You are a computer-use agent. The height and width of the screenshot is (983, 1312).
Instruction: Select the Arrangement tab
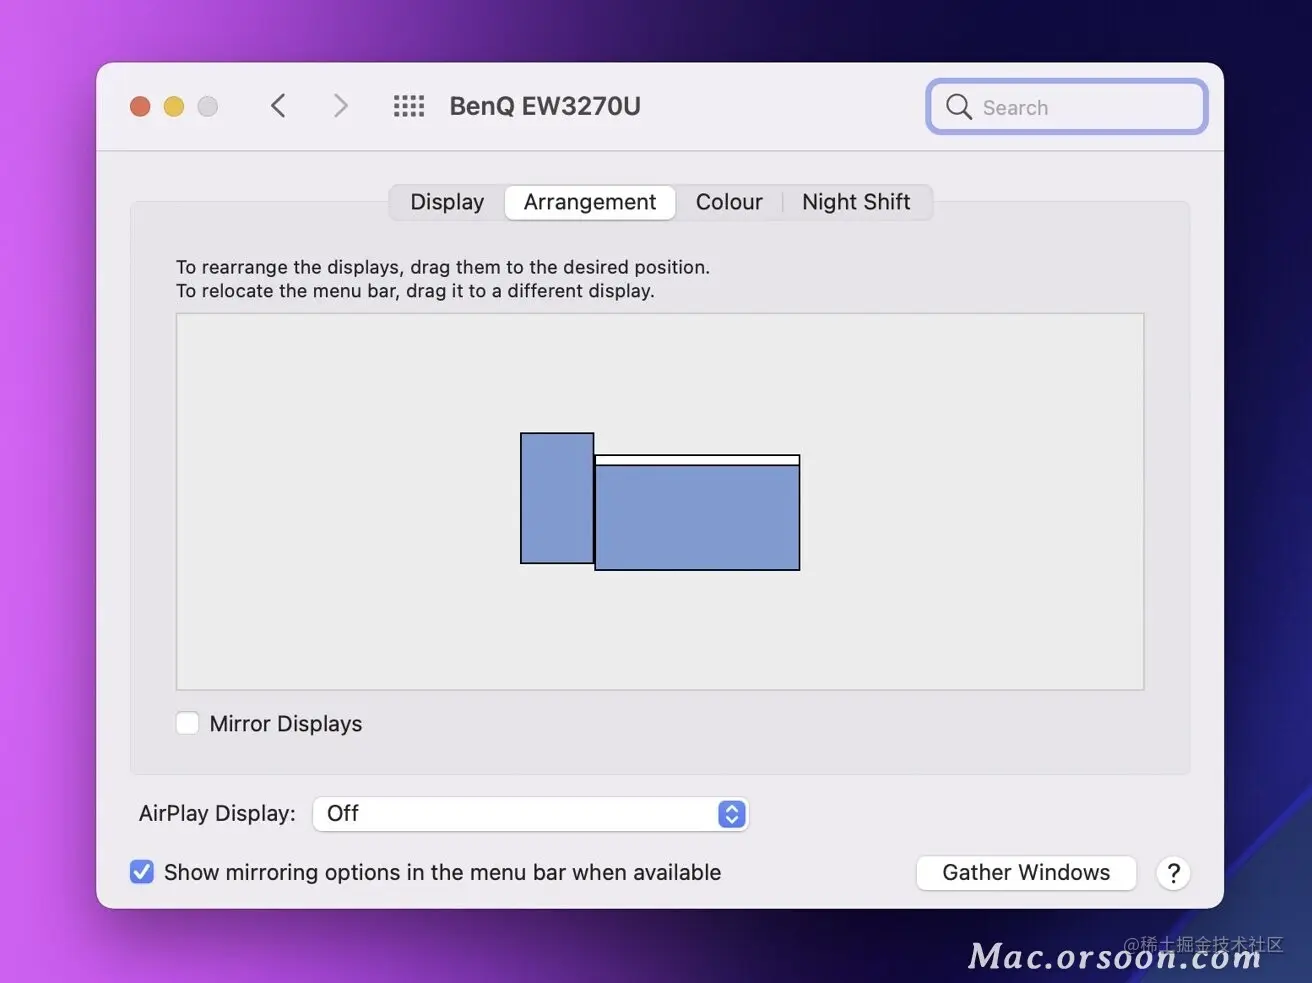tap(590, 202)
